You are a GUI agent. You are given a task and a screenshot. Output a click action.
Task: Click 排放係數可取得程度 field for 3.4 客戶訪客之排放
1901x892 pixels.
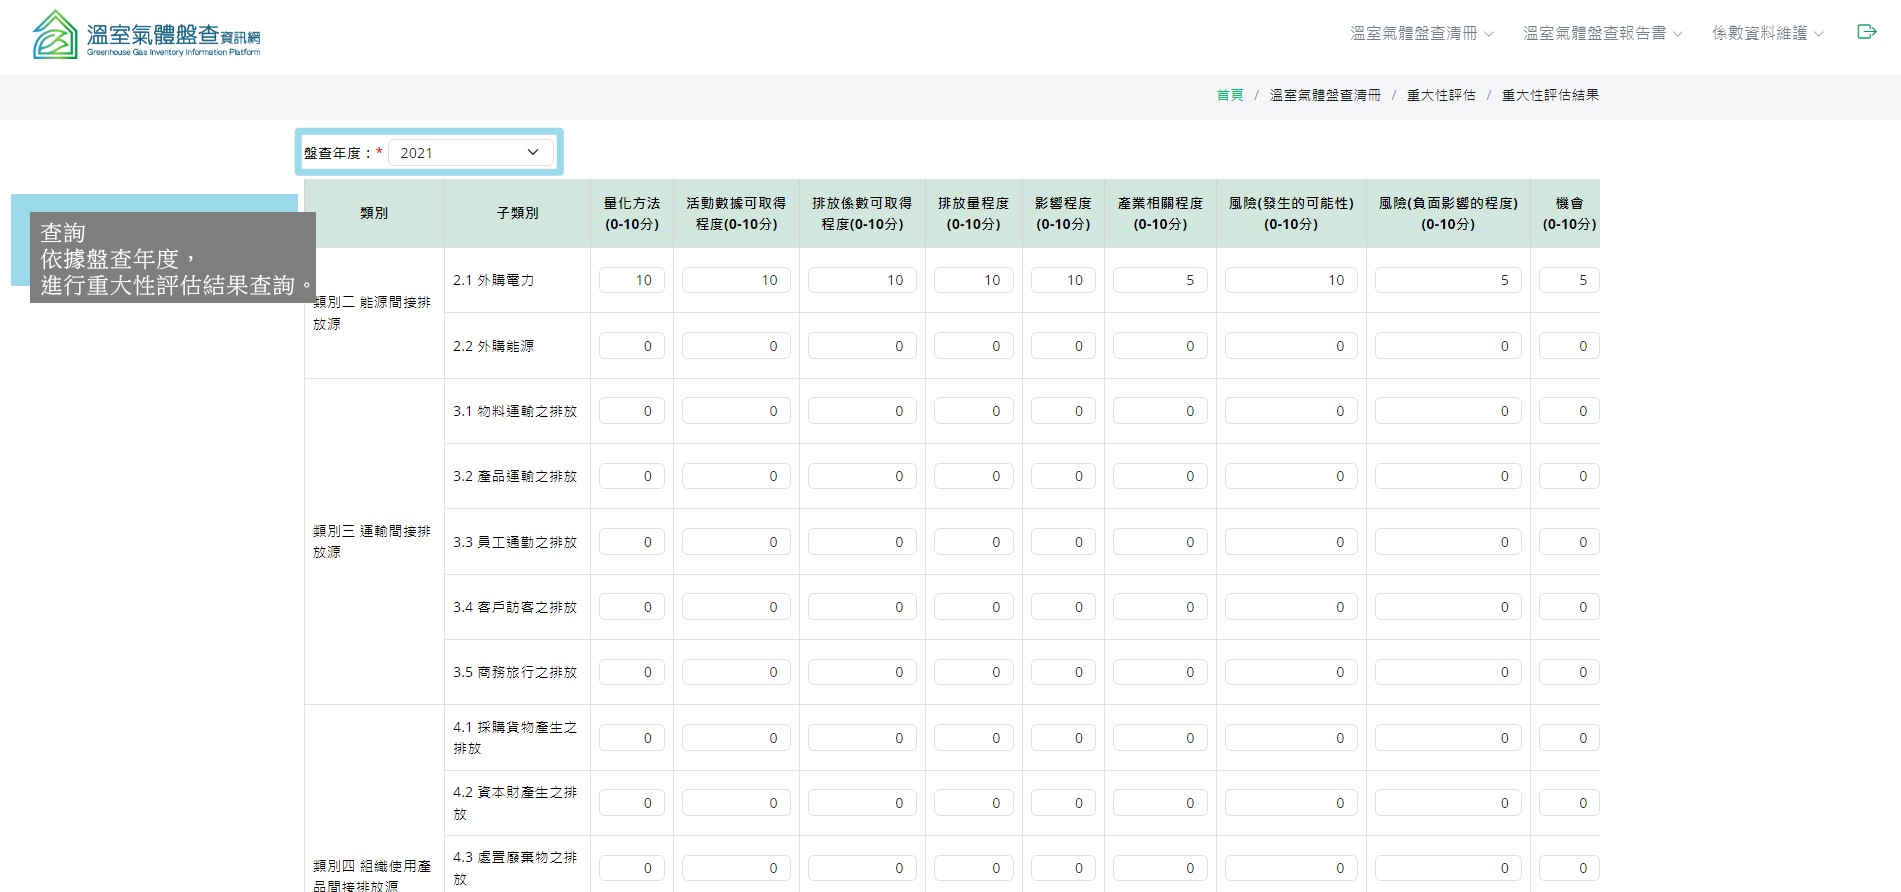point(862,607)
